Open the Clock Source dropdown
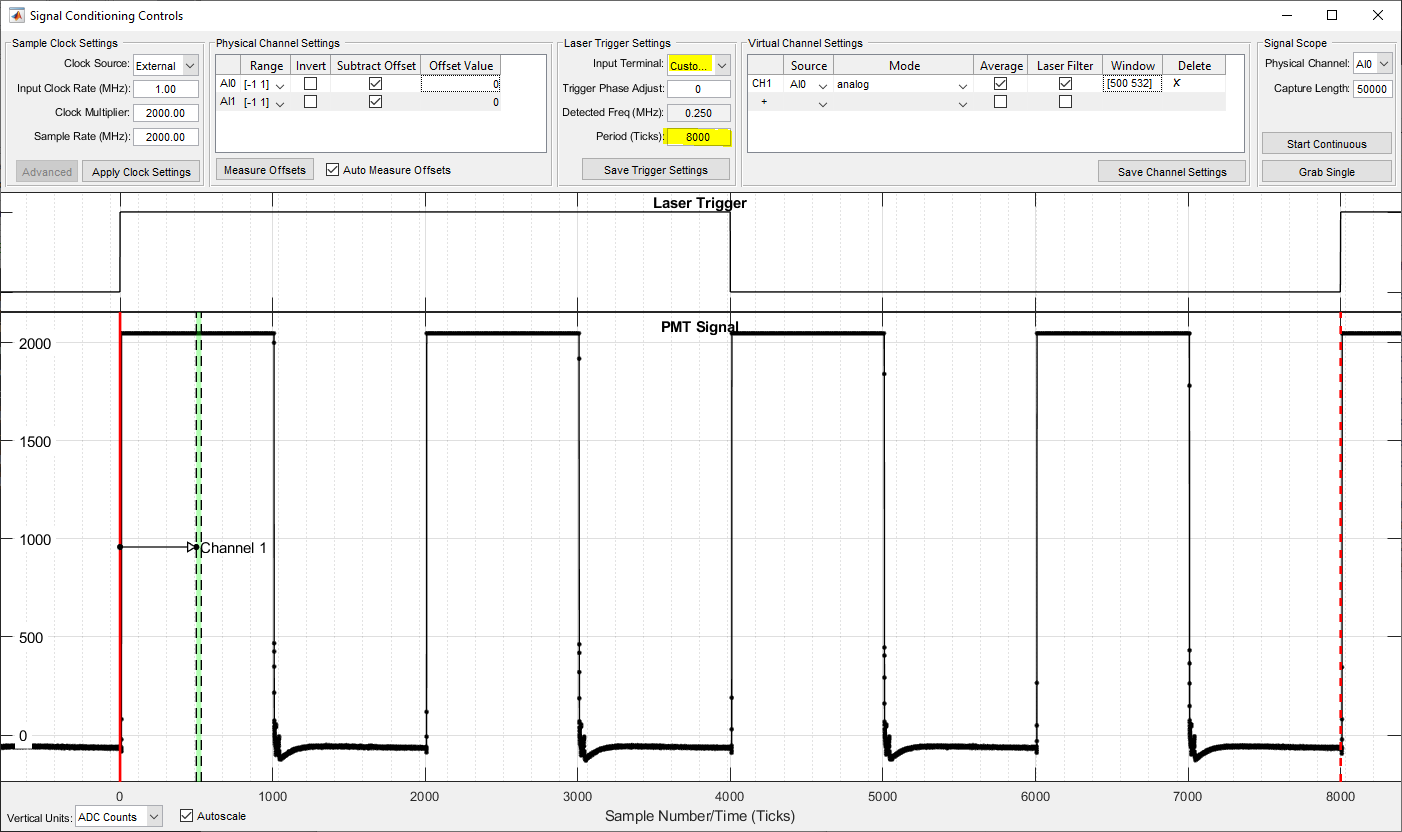This screenshot has width=1402, height=832. [x=167, y=66]
